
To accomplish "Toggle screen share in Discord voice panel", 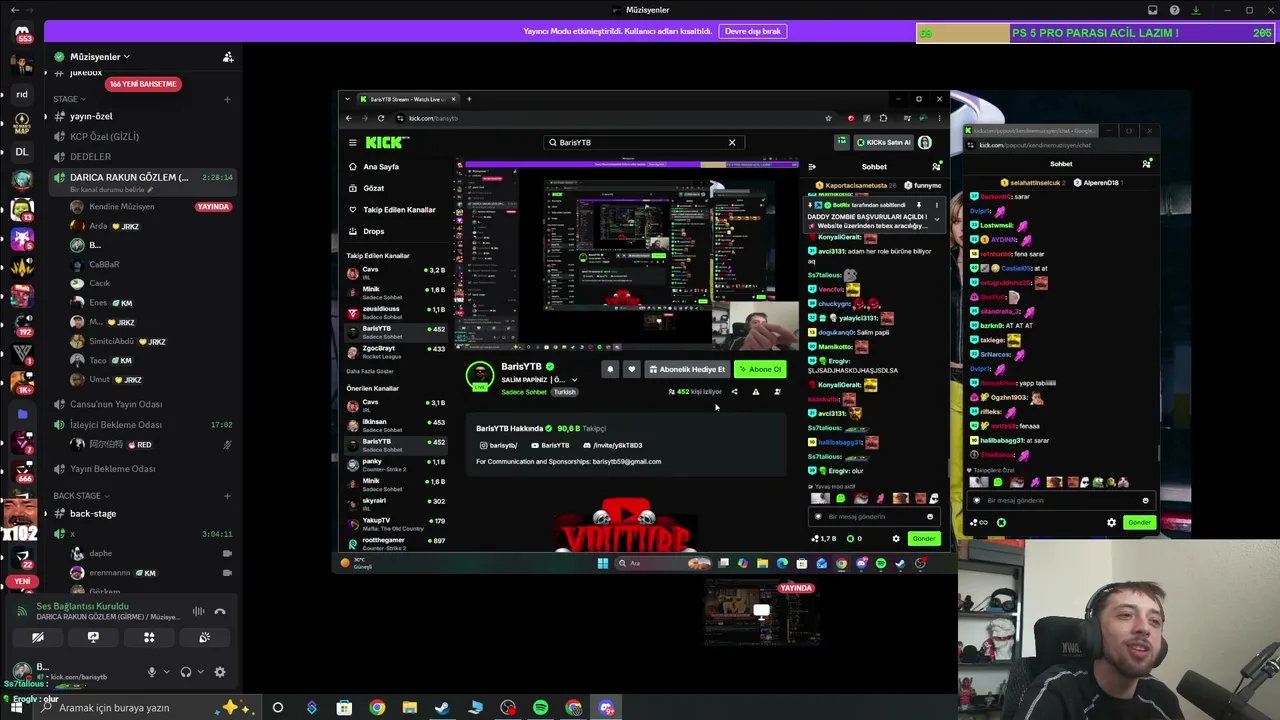I will 93,637.
